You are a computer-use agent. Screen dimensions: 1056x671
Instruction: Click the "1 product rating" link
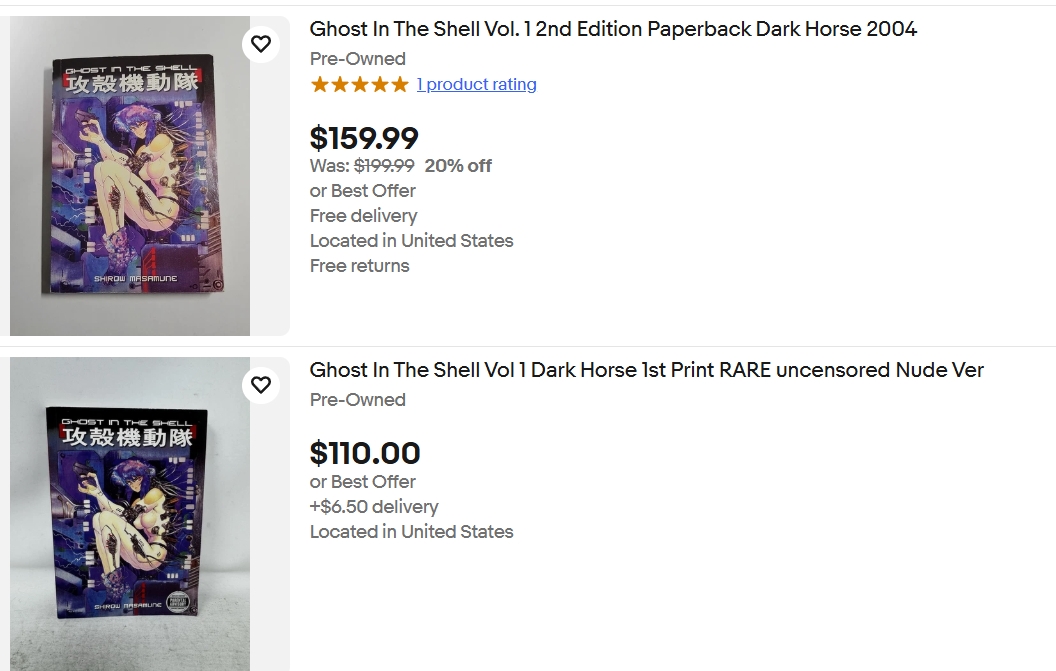476,85
